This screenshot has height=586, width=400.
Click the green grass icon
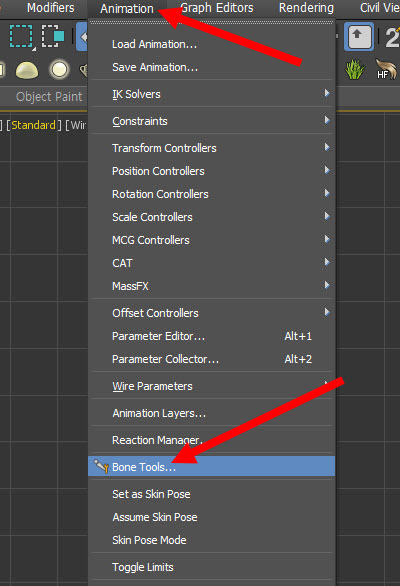pyautogui.click(x=354, y=70)
